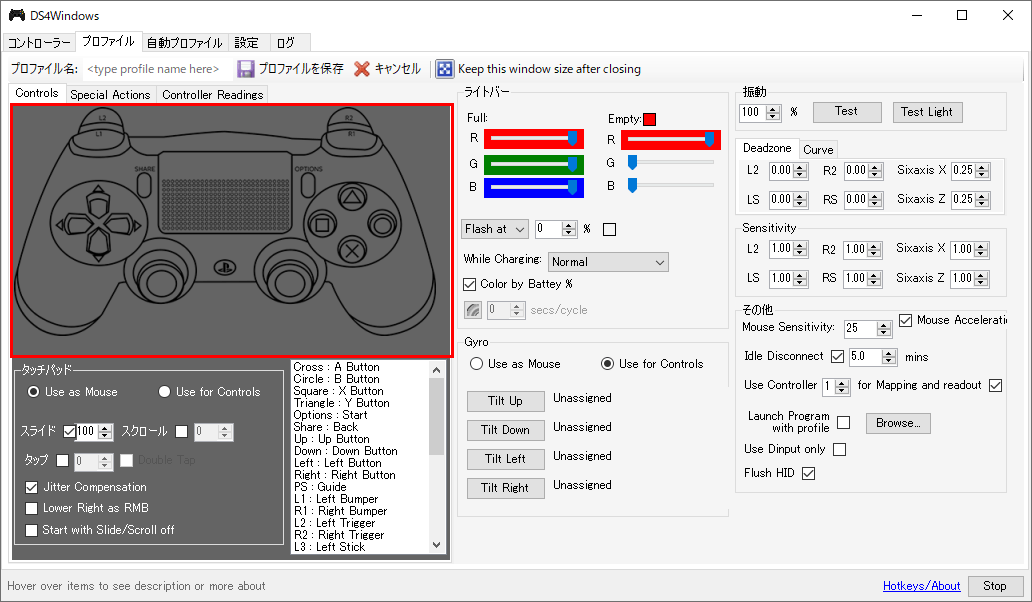The image size is (1032, 602).
Task: Open the Flash at dropdown
Action: [495, 229]
